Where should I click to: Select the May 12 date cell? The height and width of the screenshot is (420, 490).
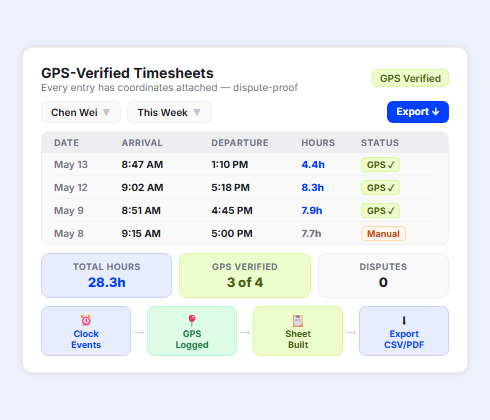click(71, 188)
